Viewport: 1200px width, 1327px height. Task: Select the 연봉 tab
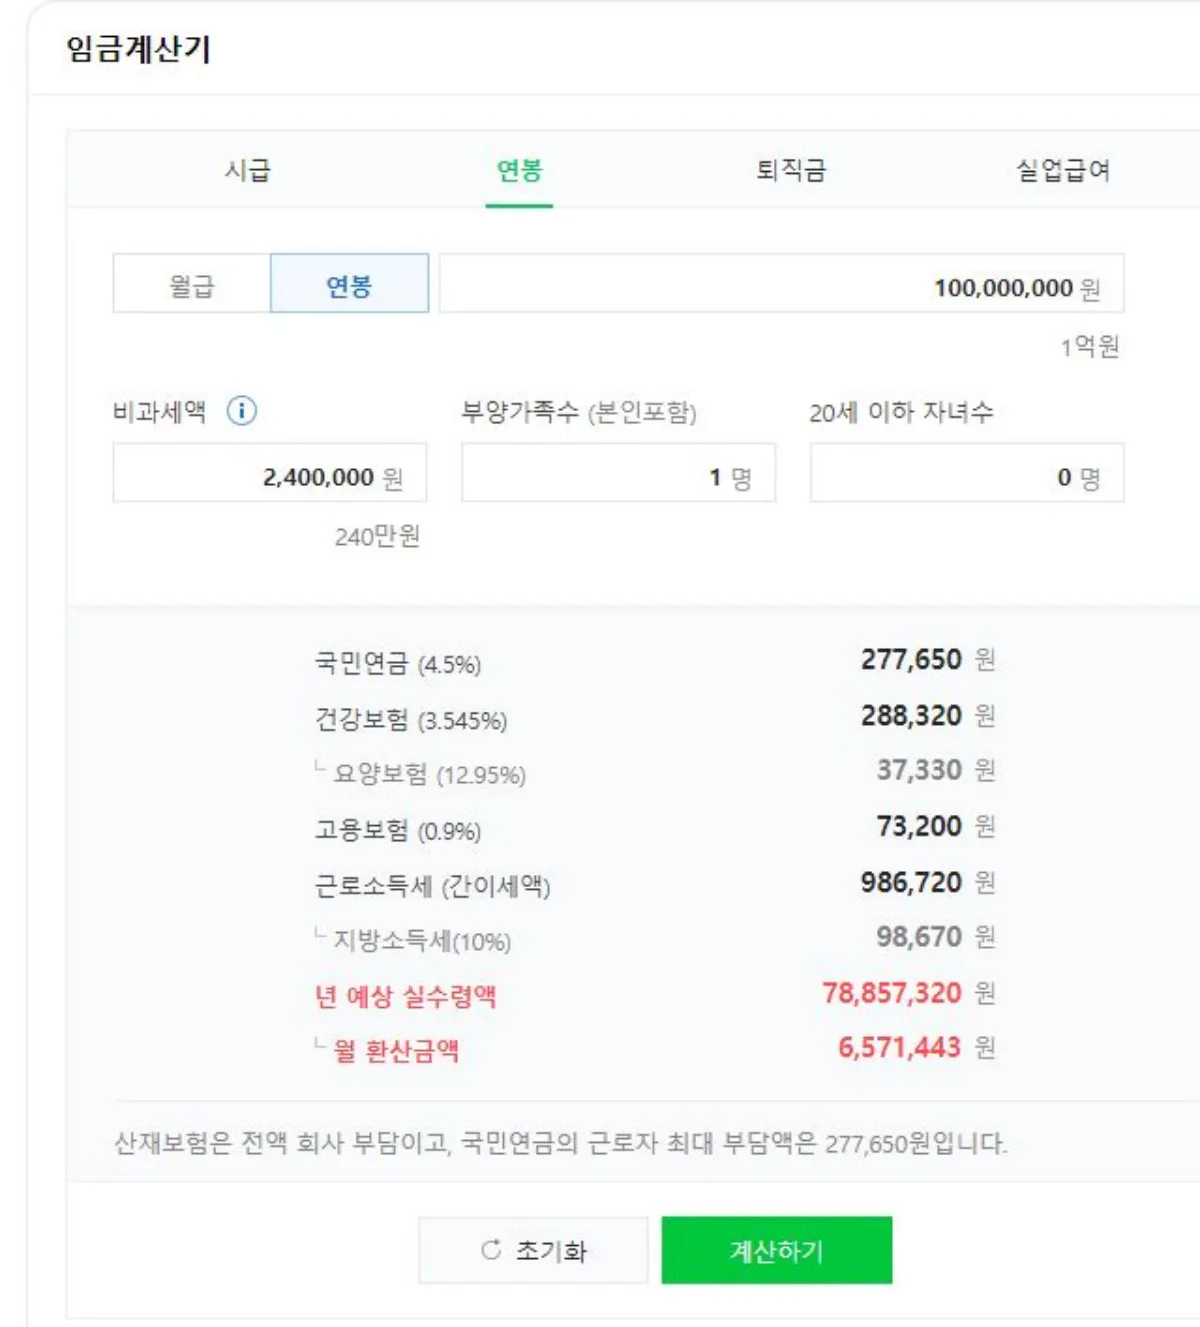coord(521,168)
